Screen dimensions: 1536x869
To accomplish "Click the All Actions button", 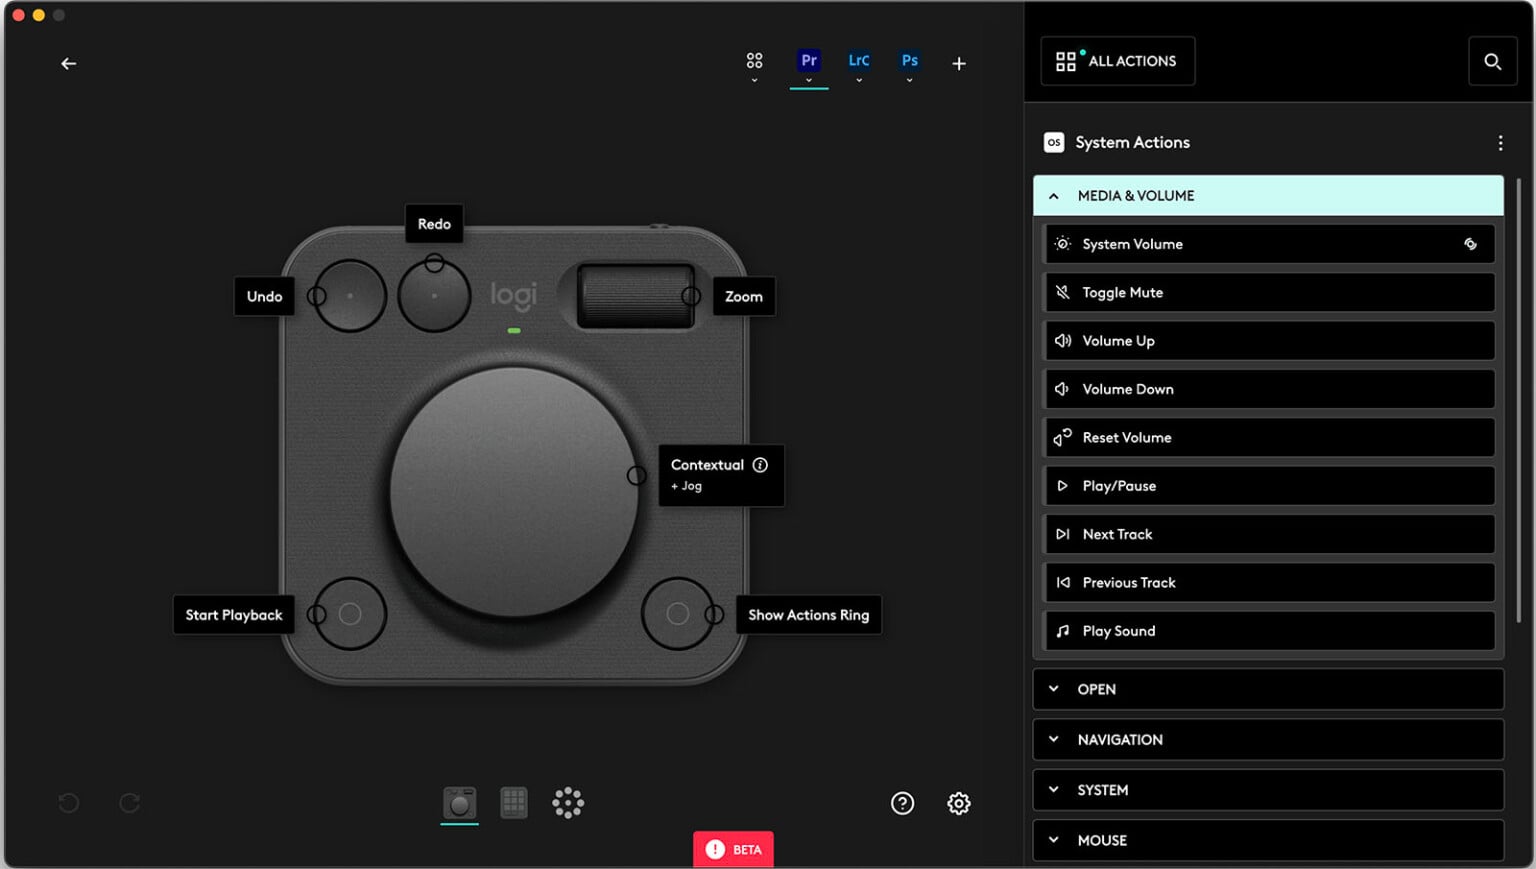I will click(1117, 62).
